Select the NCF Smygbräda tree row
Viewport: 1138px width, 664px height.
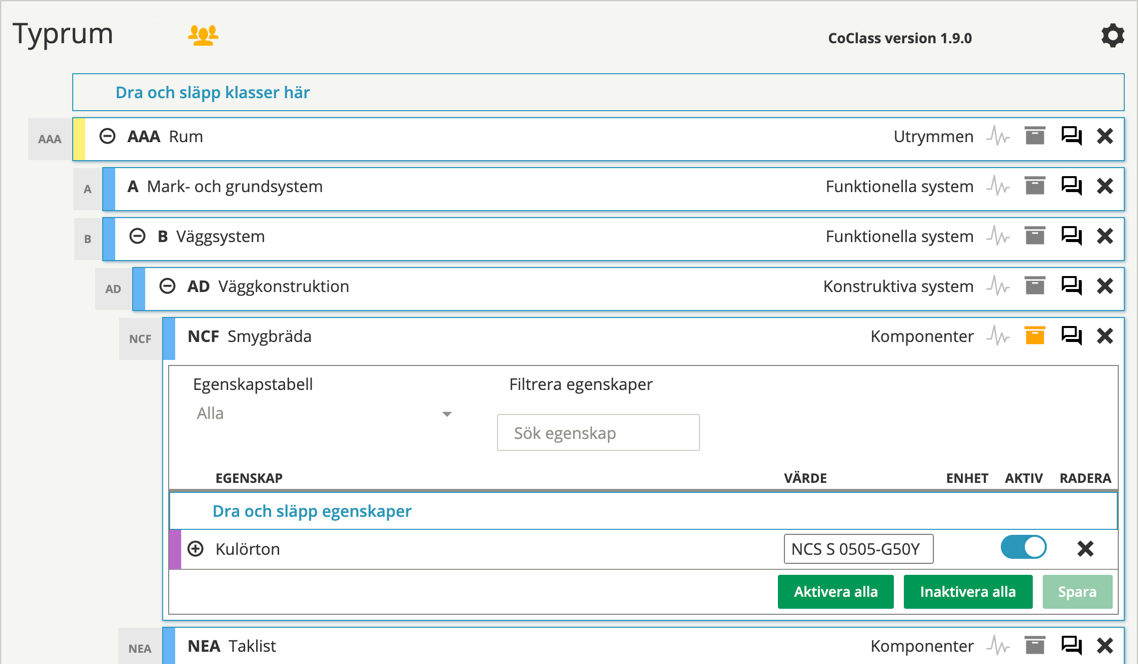click(x=500, y=336)
